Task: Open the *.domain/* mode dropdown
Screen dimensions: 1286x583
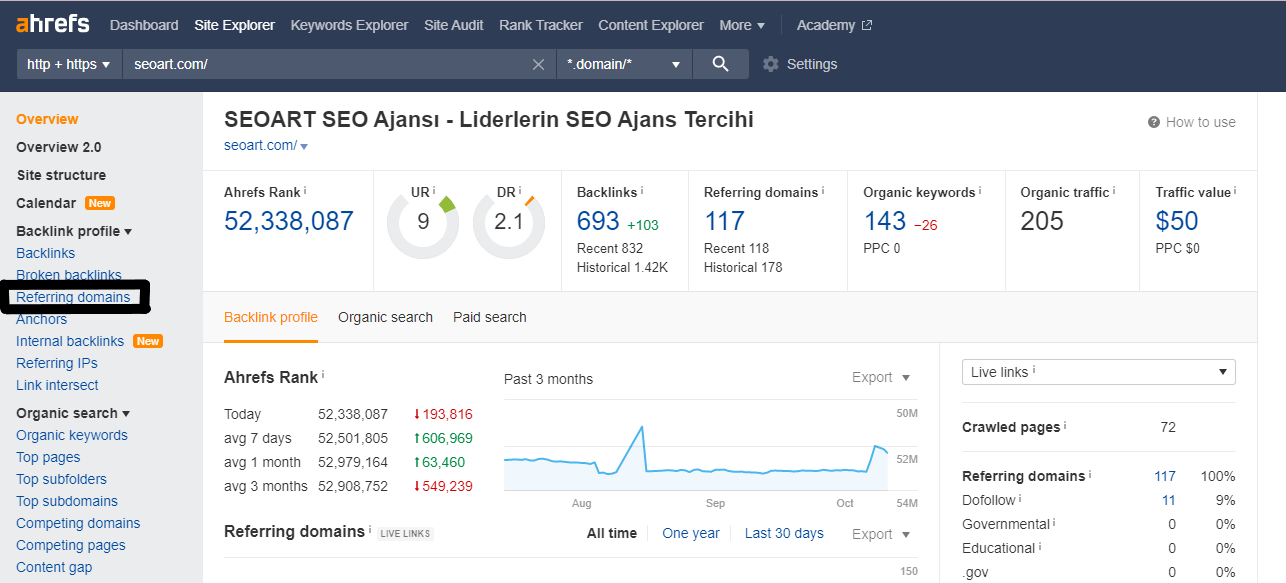Action: coord(623,64)
